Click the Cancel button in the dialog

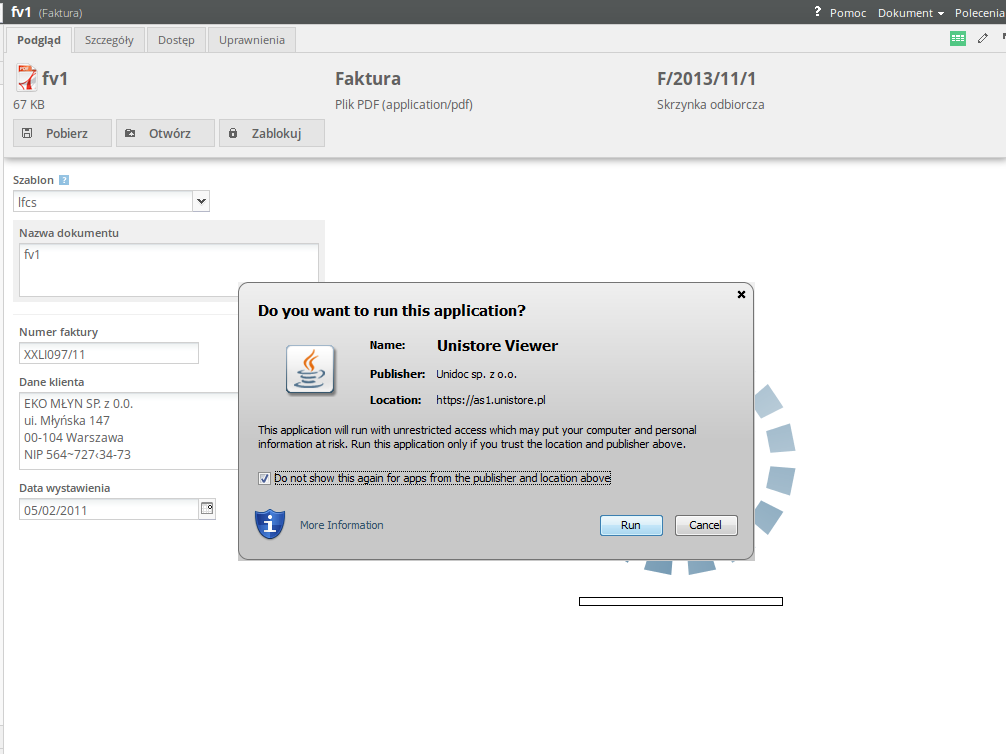coord(706,525)
